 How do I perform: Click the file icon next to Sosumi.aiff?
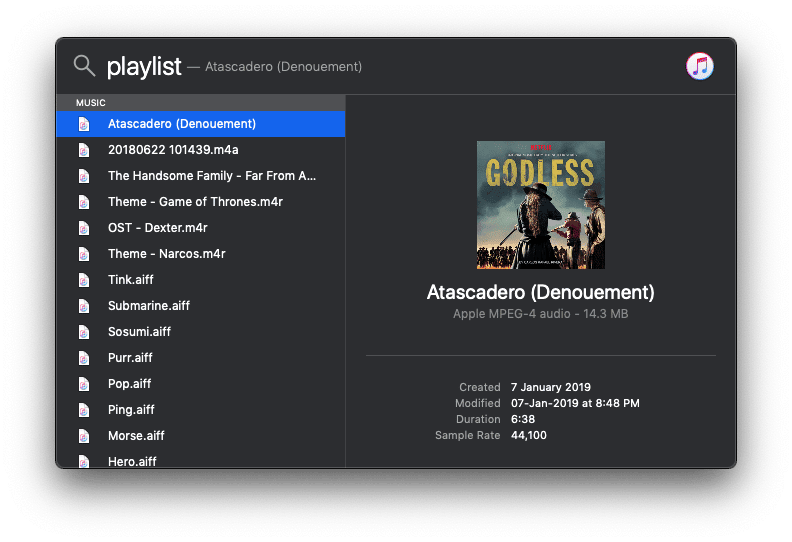pyautogui.click(x=85, y=332)
